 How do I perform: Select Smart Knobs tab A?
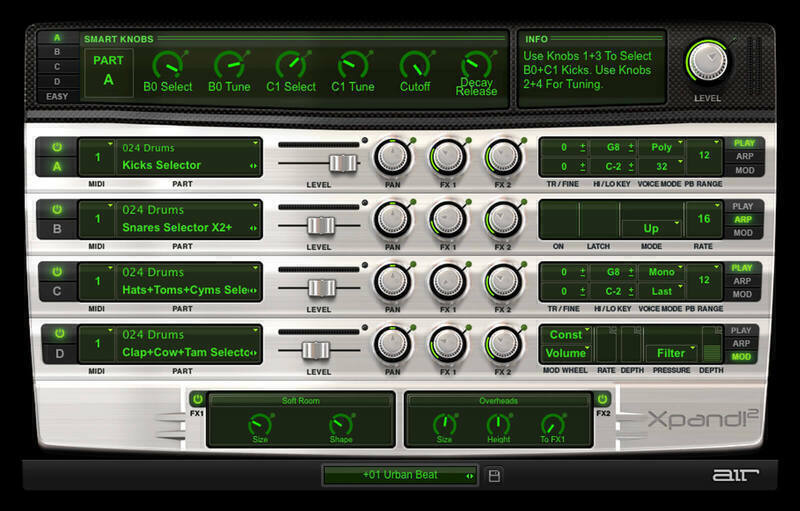57,38
